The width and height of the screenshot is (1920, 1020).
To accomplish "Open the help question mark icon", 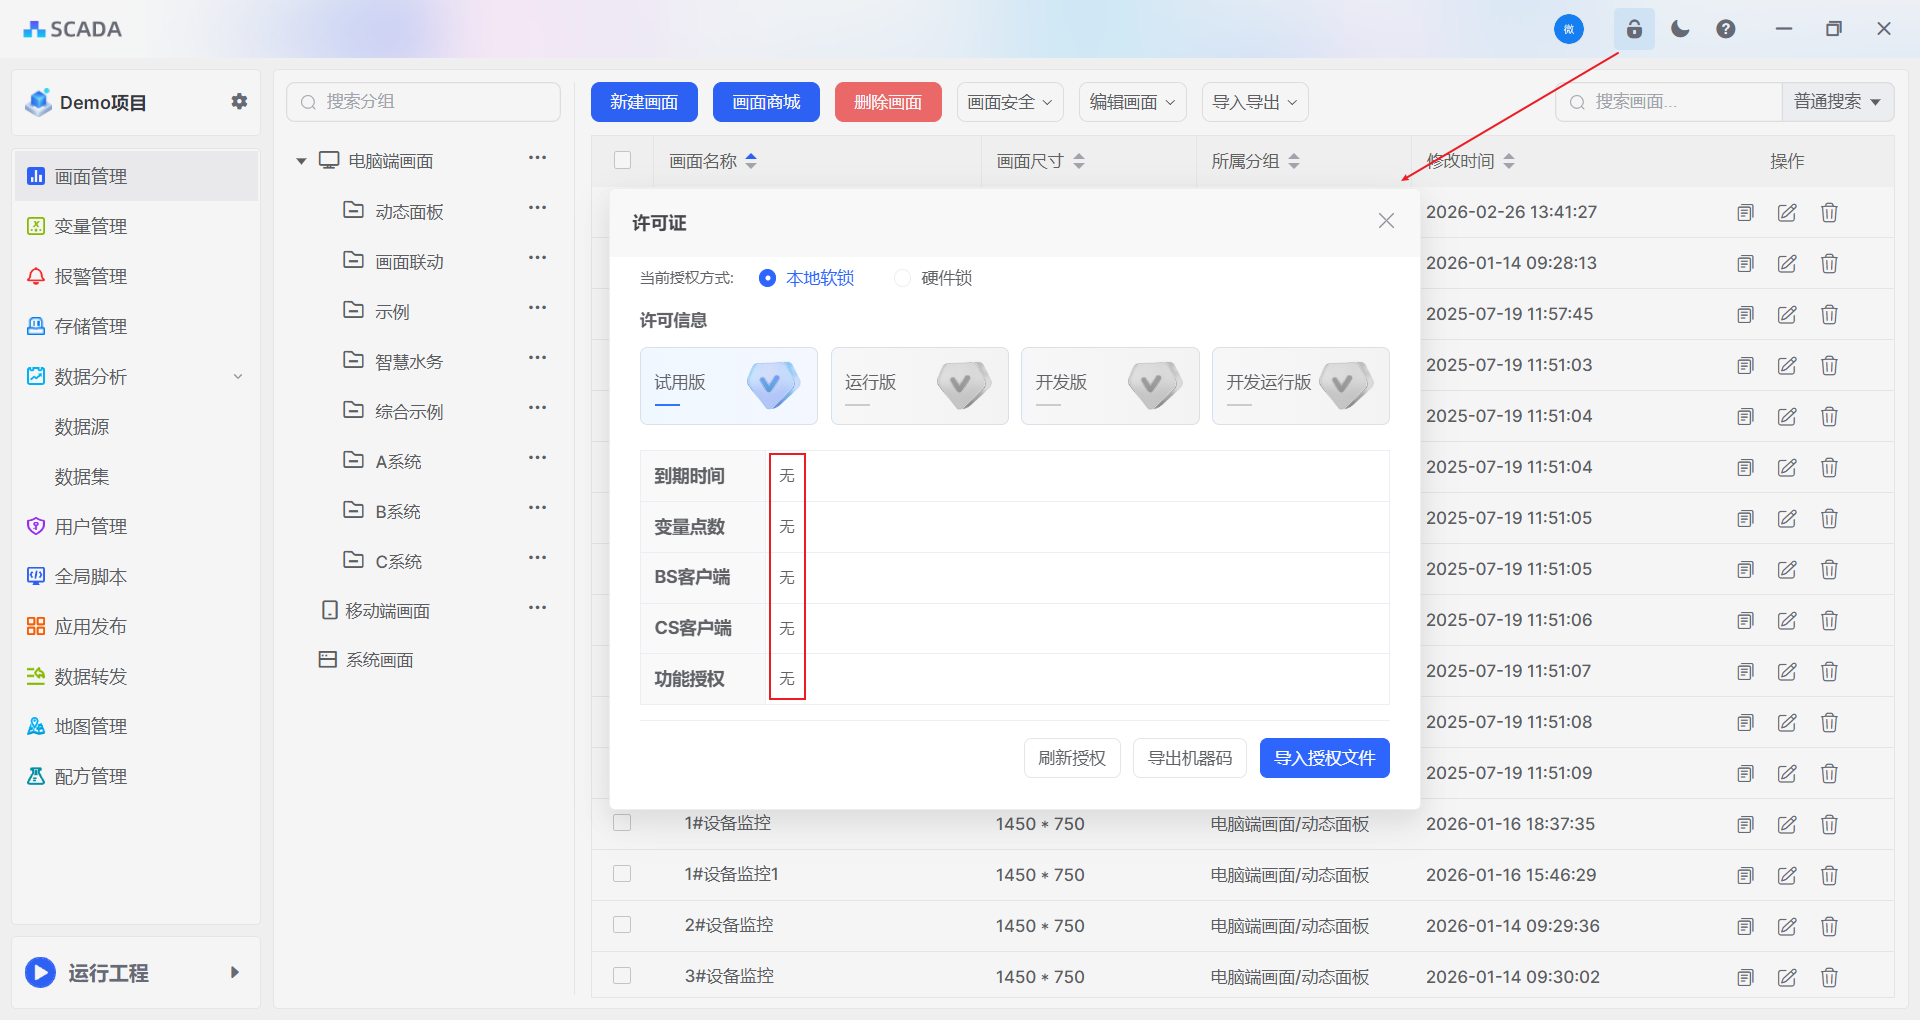I will click(x=1726, y=29).
